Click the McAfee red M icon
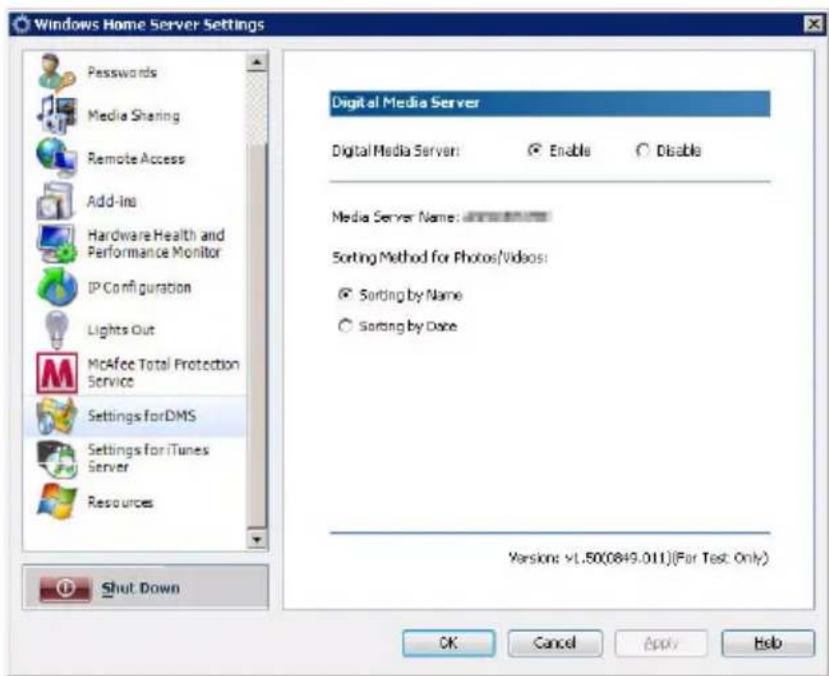The height and width of the screenshot is (676, 829). [57, 373]
